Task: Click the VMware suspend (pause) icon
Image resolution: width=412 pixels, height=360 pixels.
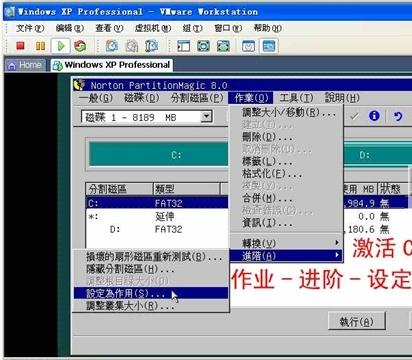Action: [x=40, y=46]
